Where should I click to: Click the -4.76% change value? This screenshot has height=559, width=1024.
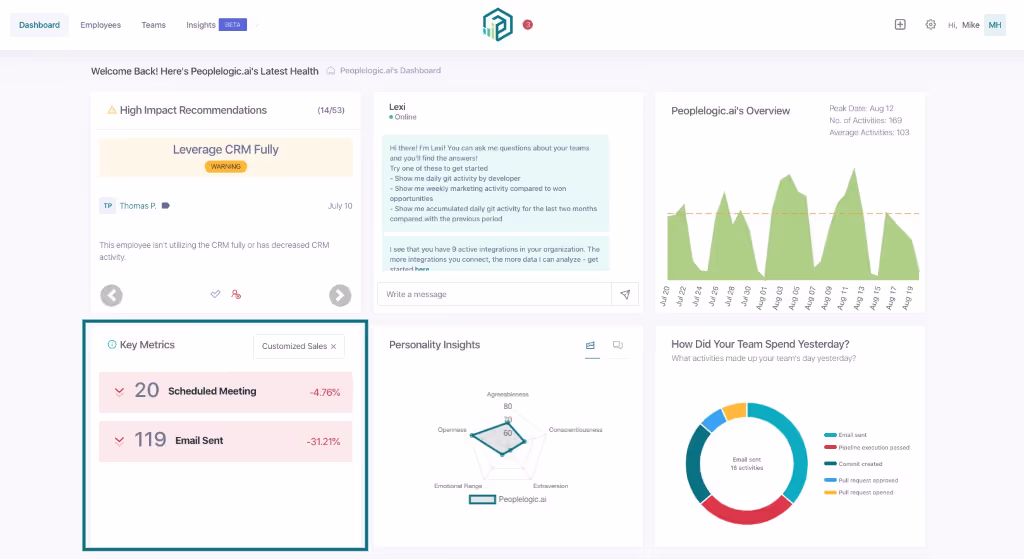(325, 392)
